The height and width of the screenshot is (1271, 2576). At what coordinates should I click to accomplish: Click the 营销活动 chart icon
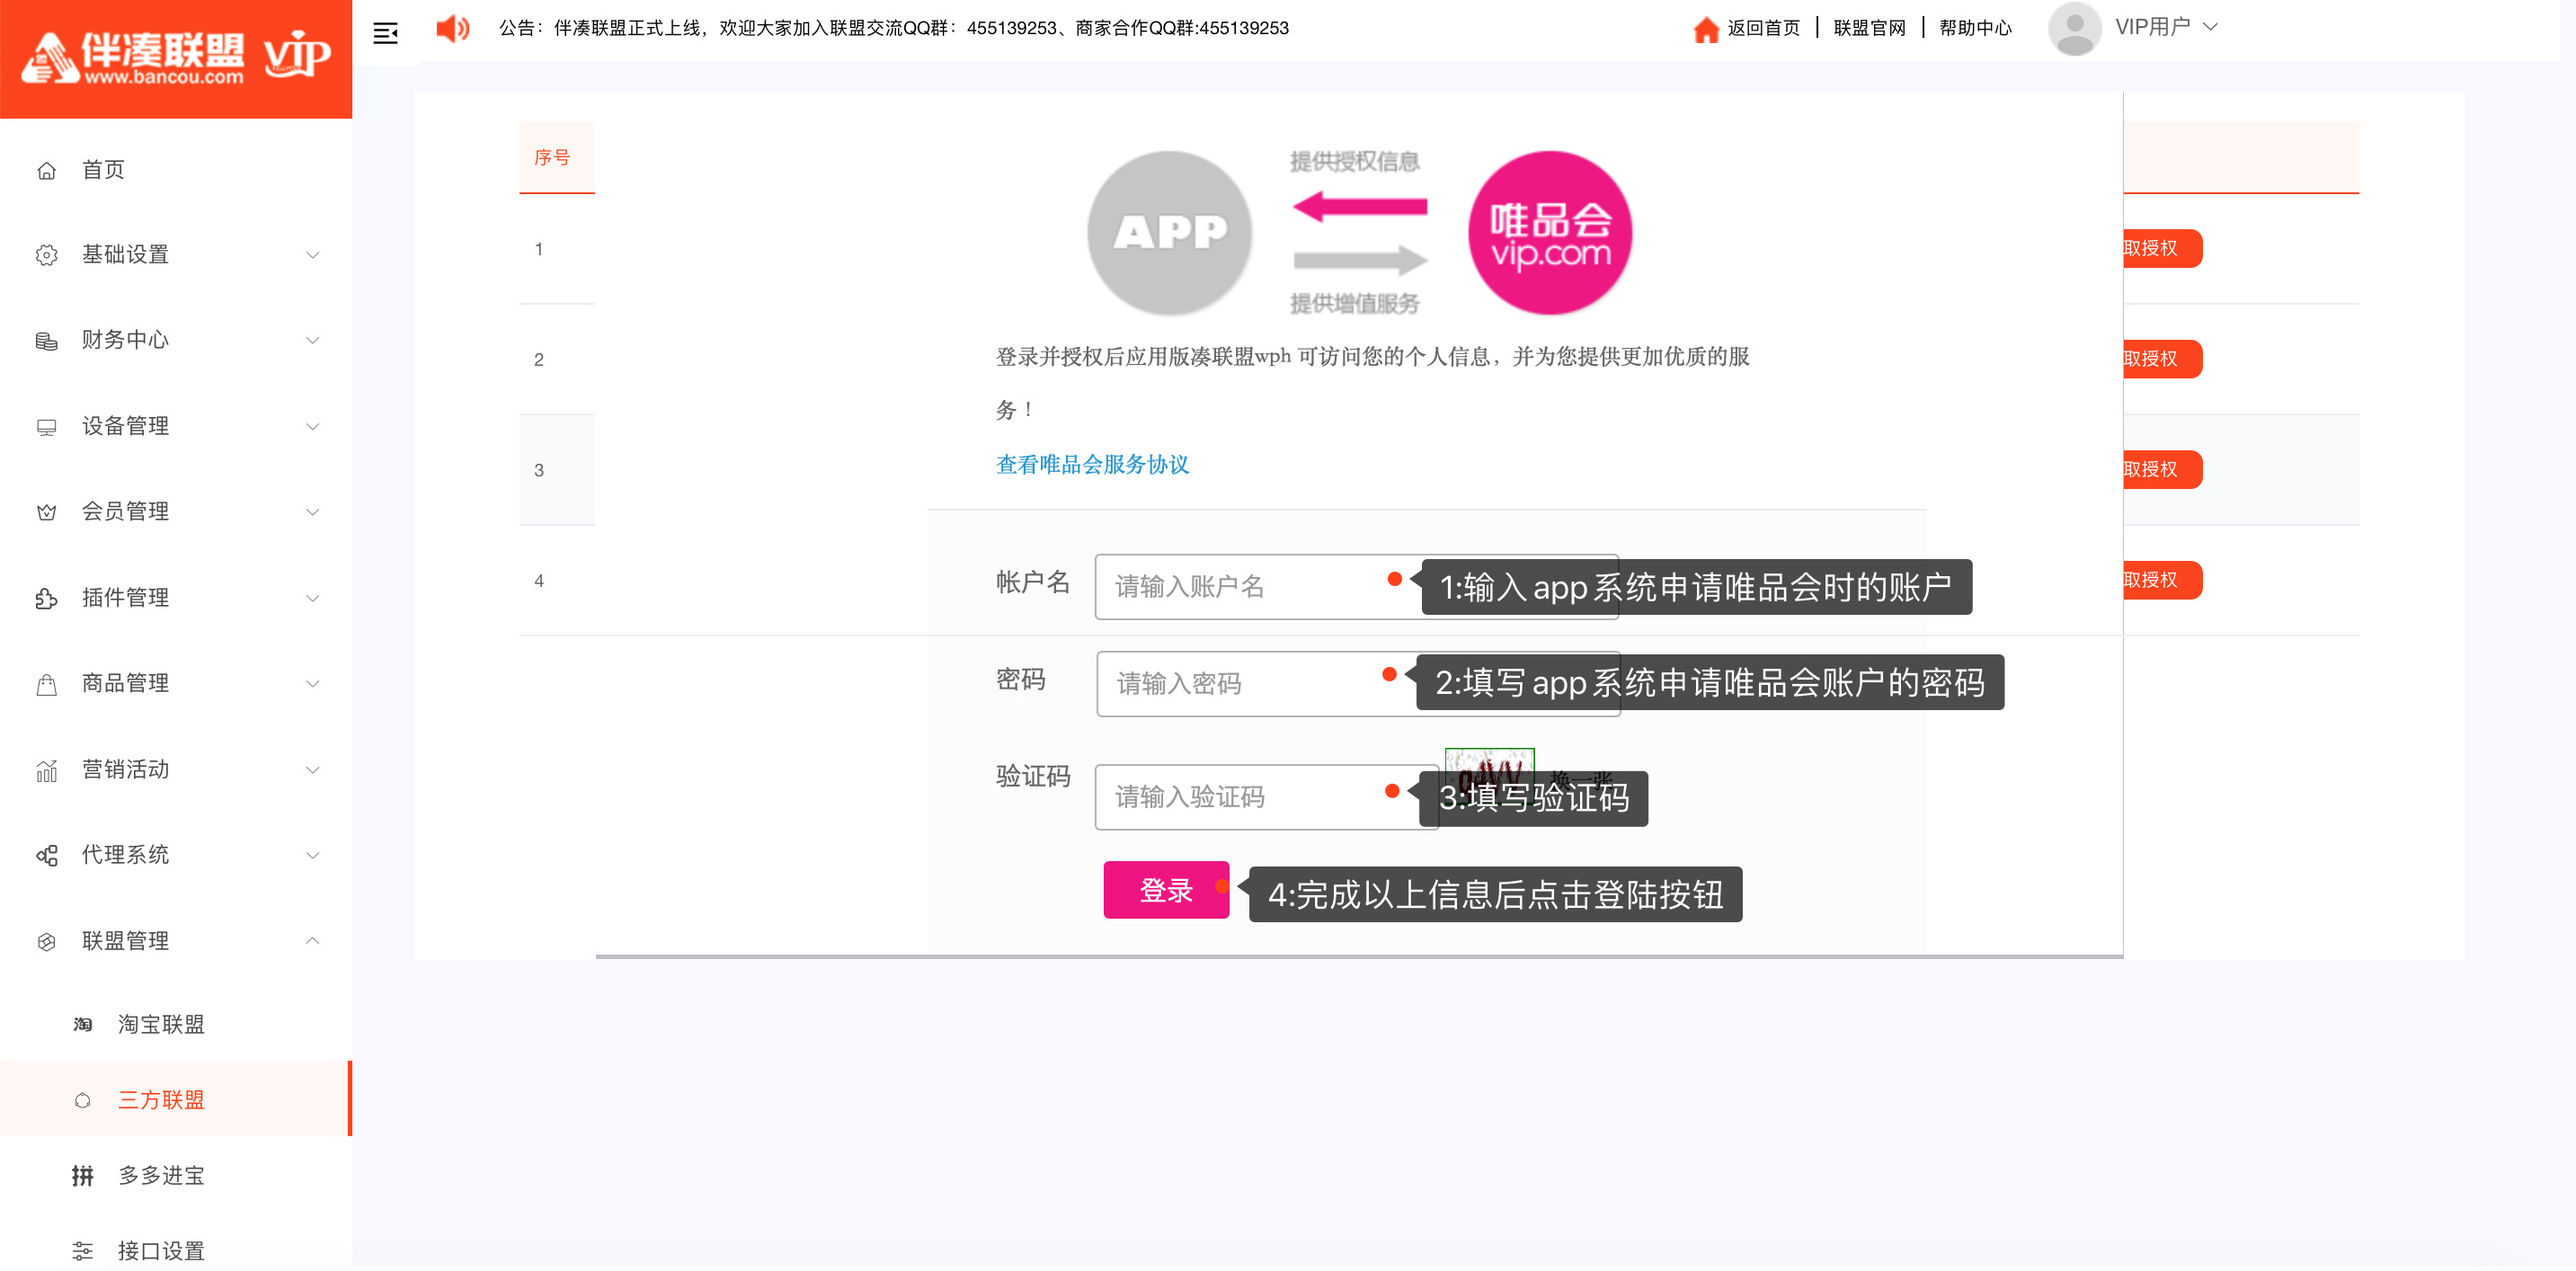(x=46, y=770)
